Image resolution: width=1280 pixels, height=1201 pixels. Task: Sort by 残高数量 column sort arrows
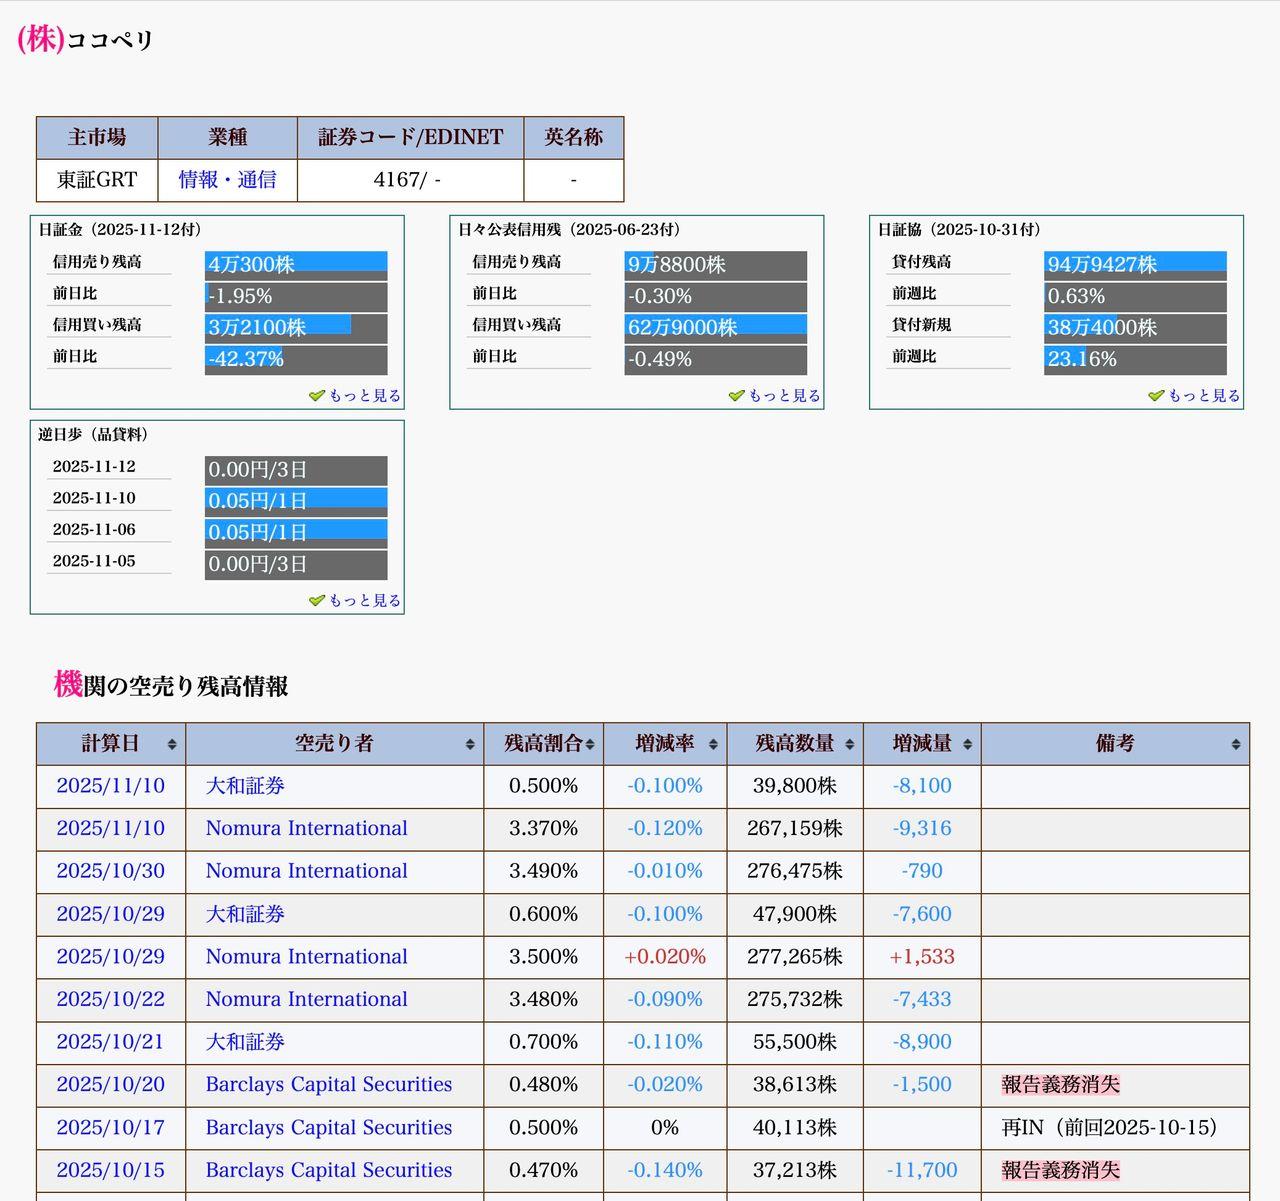pos(850,745)
